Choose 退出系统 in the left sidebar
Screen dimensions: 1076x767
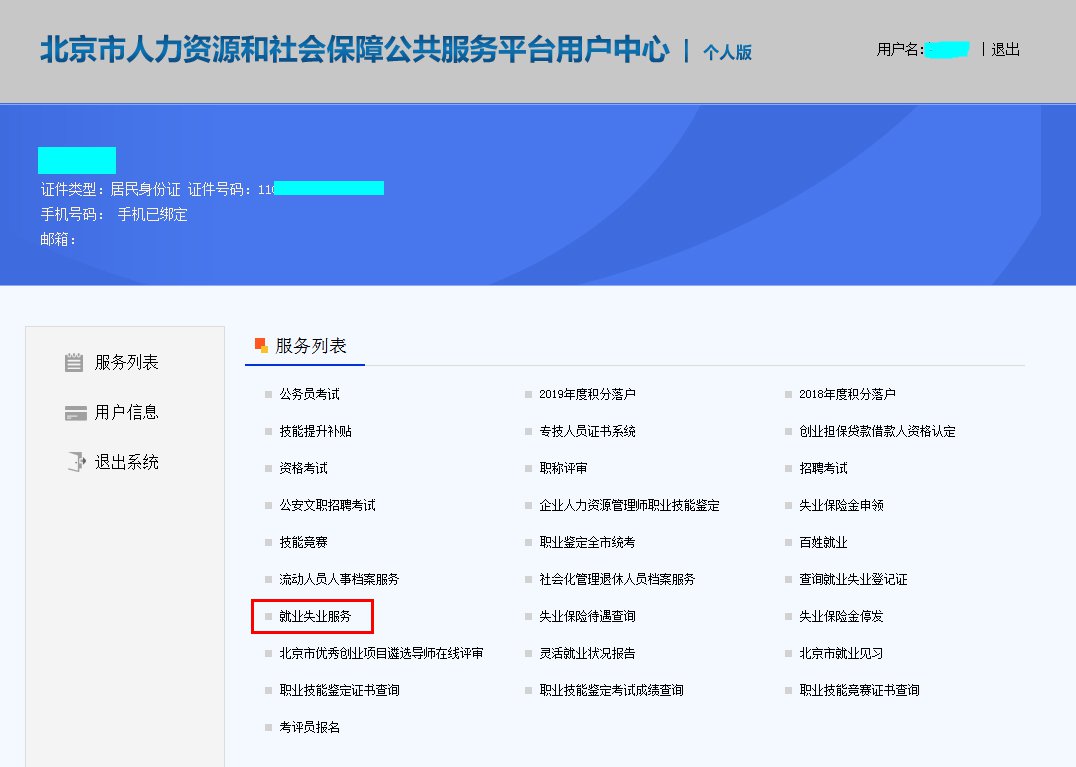(126, 462)
